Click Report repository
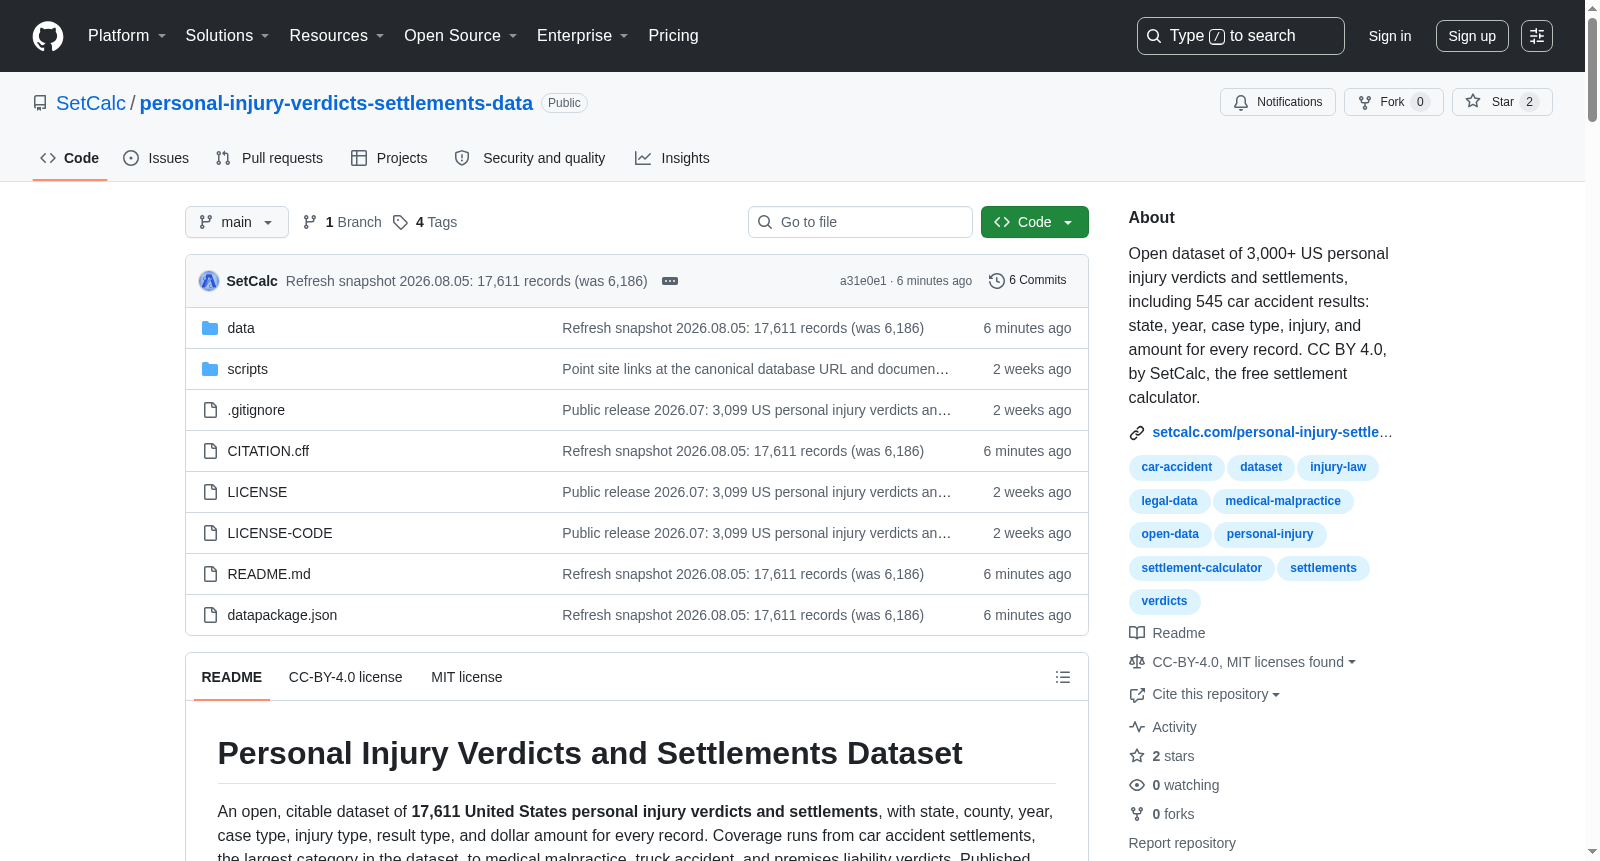This screenshot has width=1600, height=861. [1182, 843]
